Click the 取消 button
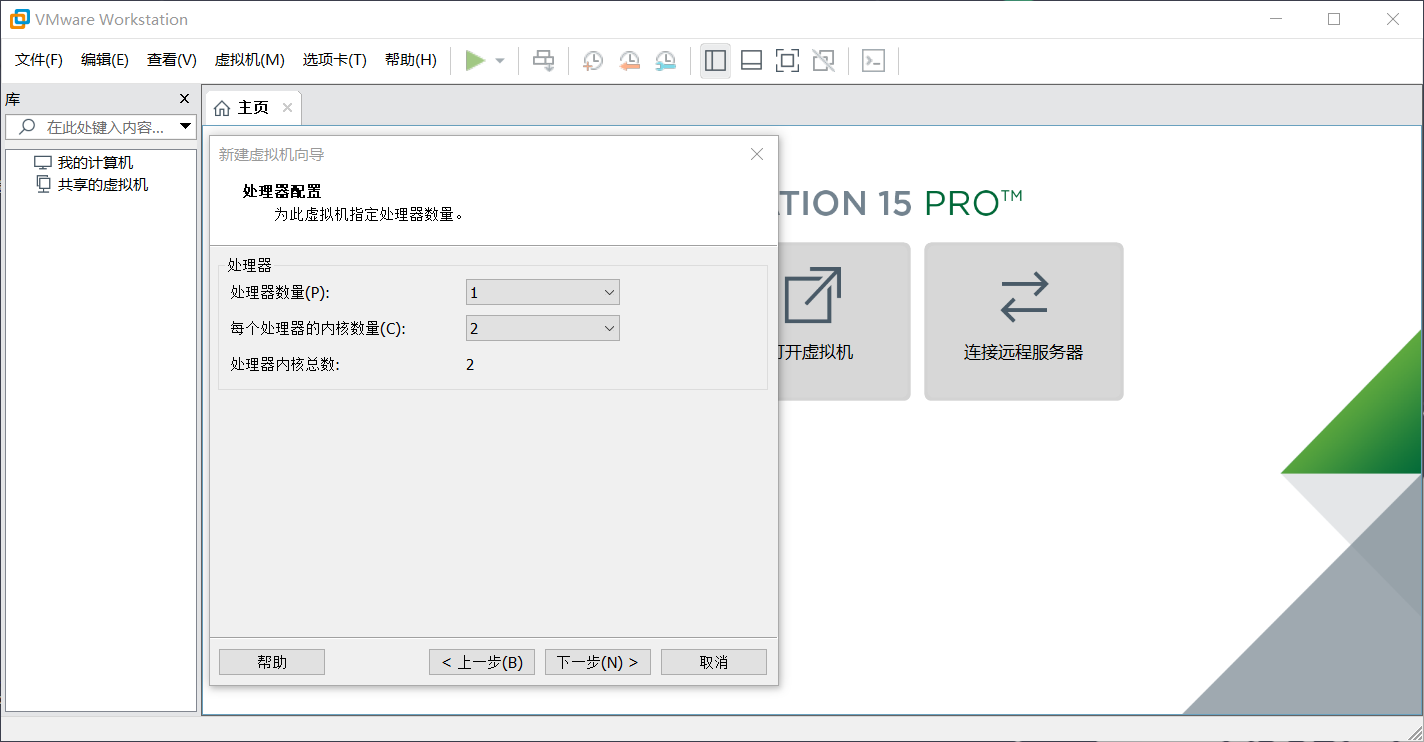 (714, 662)
